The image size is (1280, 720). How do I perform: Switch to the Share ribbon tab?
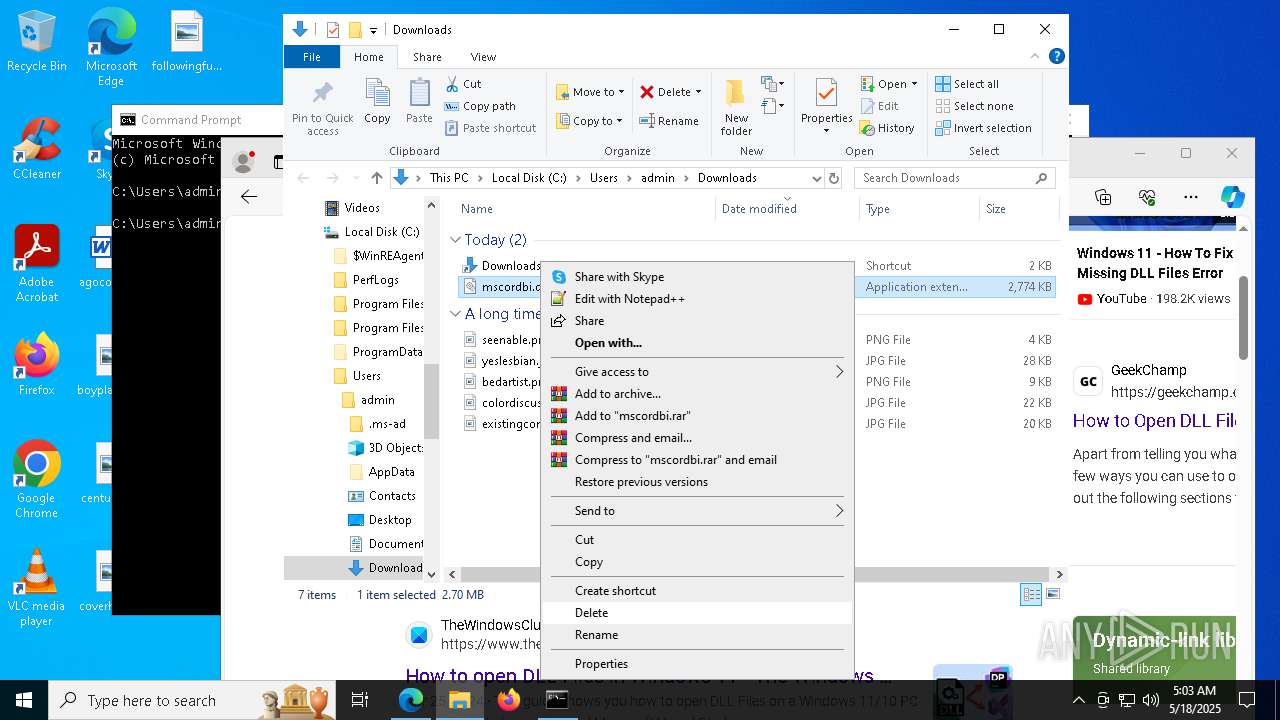point(427,57)
